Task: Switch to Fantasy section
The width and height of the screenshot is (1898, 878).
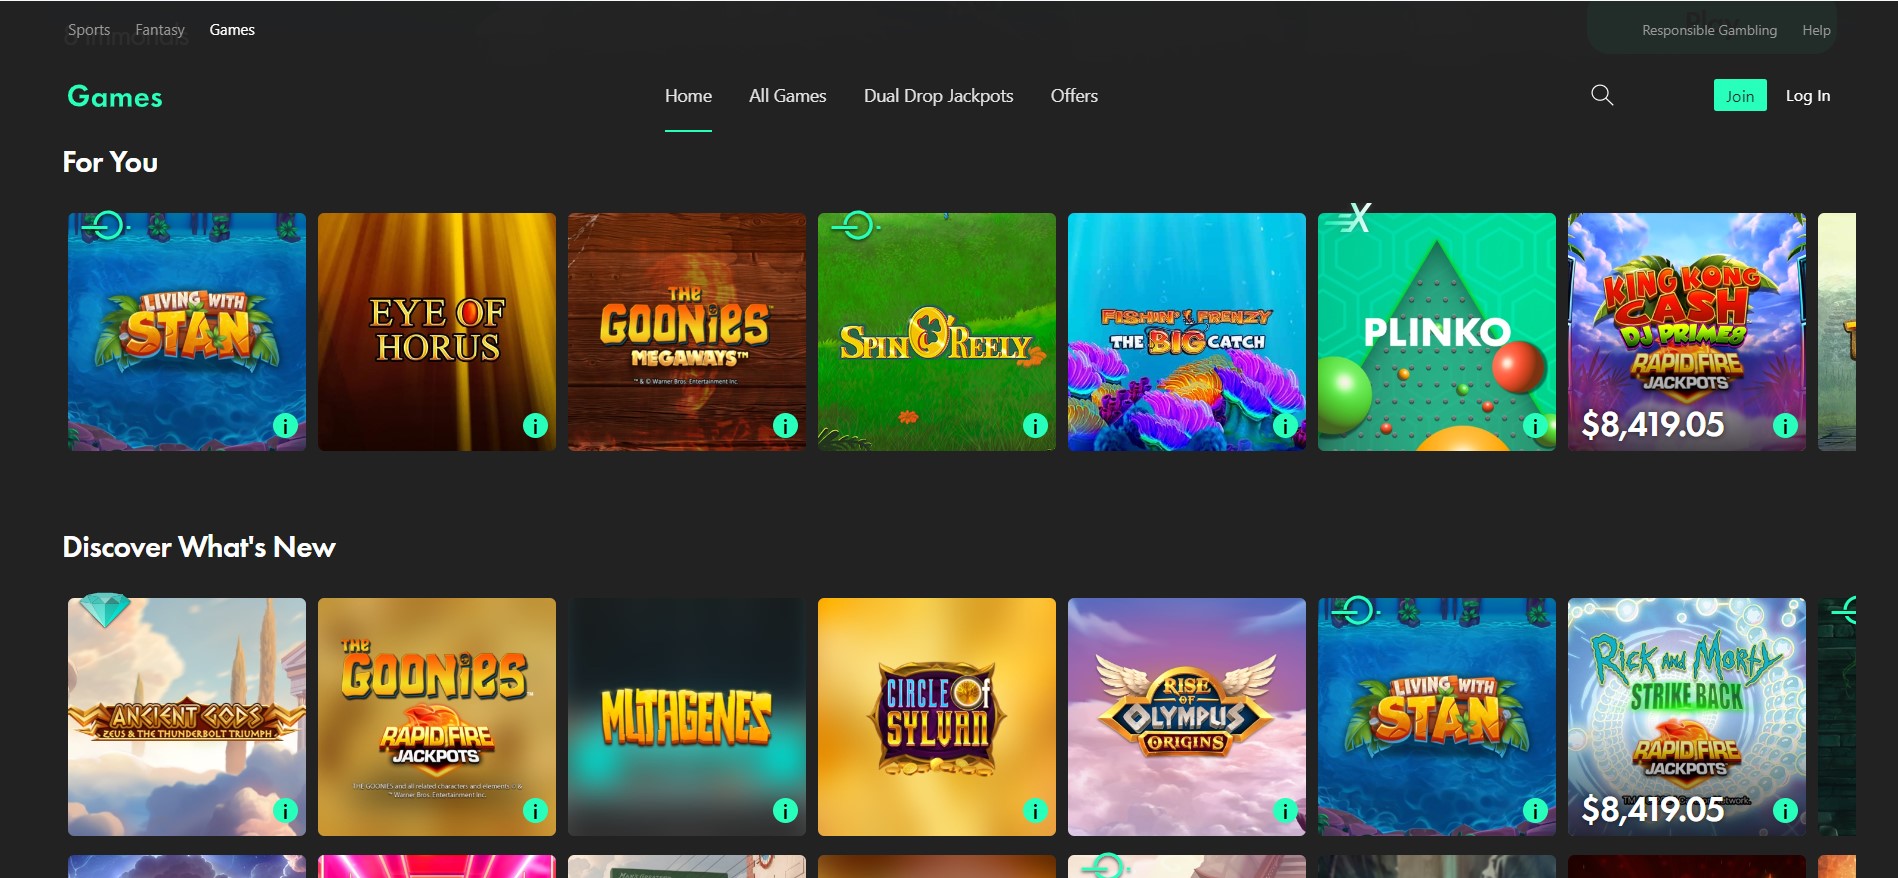Action: [160, 30]
